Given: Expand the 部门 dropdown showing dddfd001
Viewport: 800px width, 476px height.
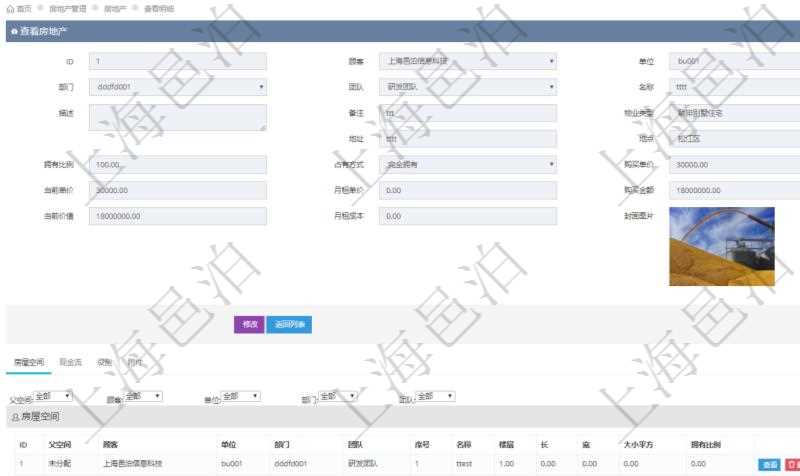Looking at the screenshot, I should click(178, 88).
